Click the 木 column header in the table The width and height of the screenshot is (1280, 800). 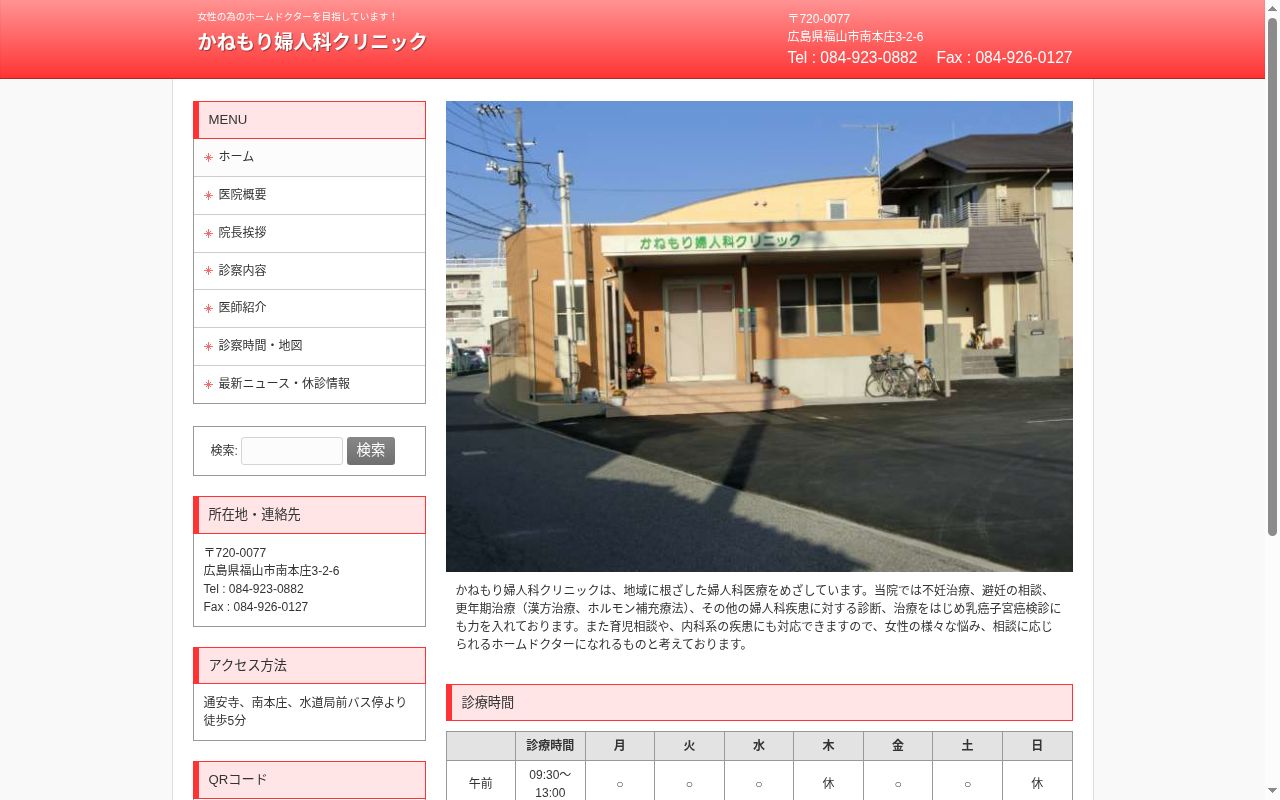[828, 746]
